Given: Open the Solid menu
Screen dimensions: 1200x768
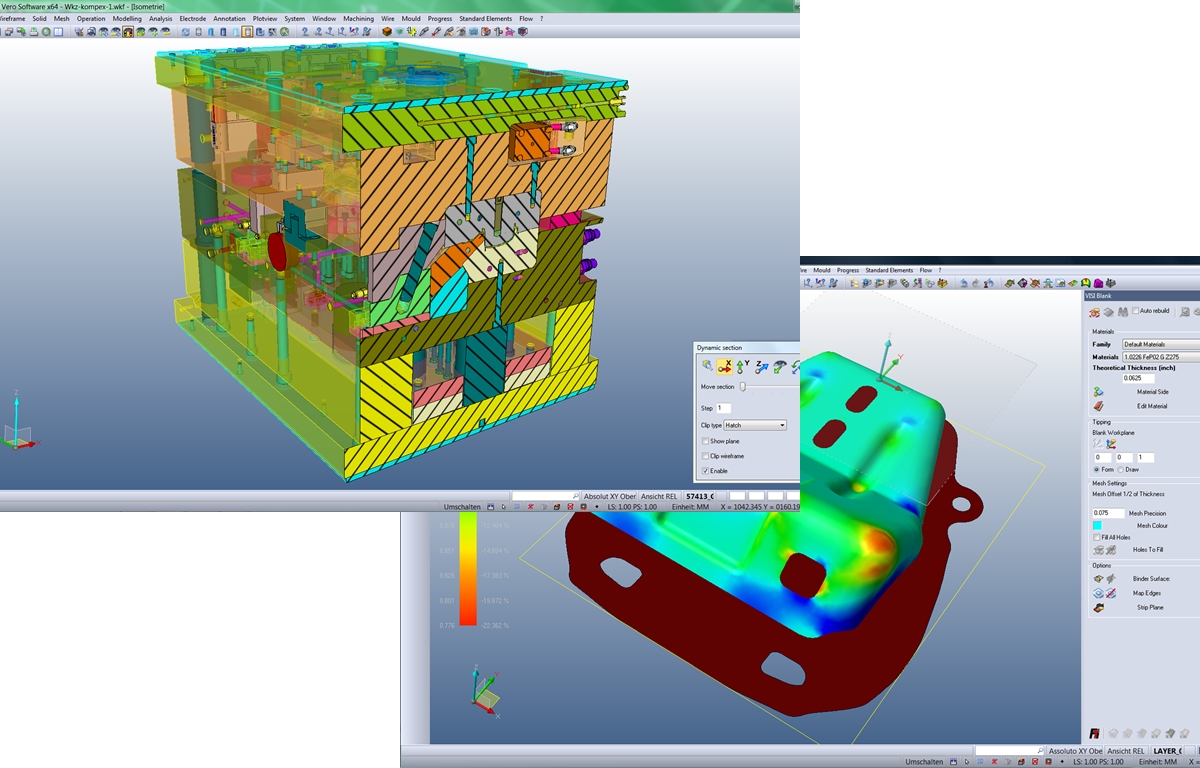Looking at the screenshot, I should 39,19.
